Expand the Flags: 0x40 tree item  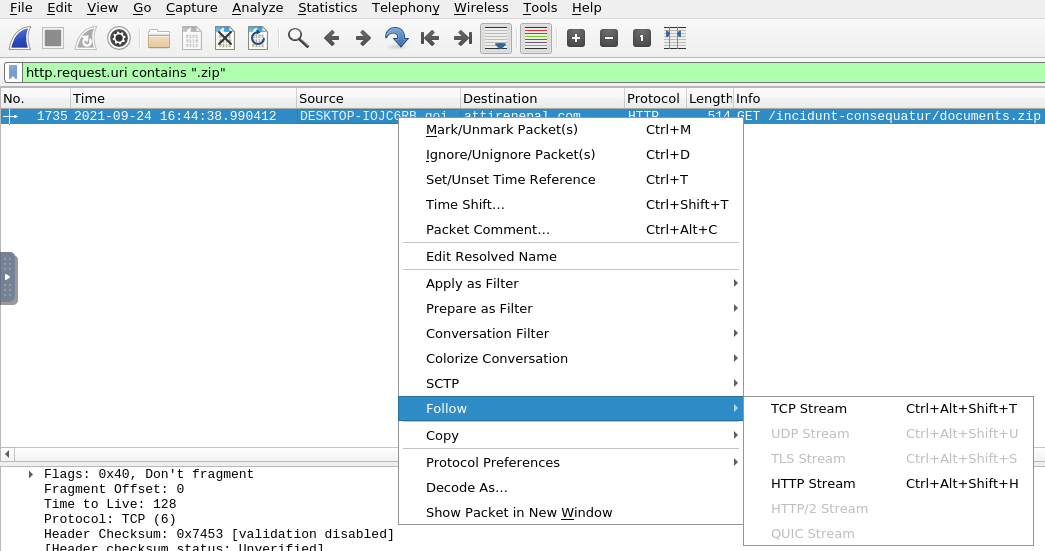(x=31, y=474)
